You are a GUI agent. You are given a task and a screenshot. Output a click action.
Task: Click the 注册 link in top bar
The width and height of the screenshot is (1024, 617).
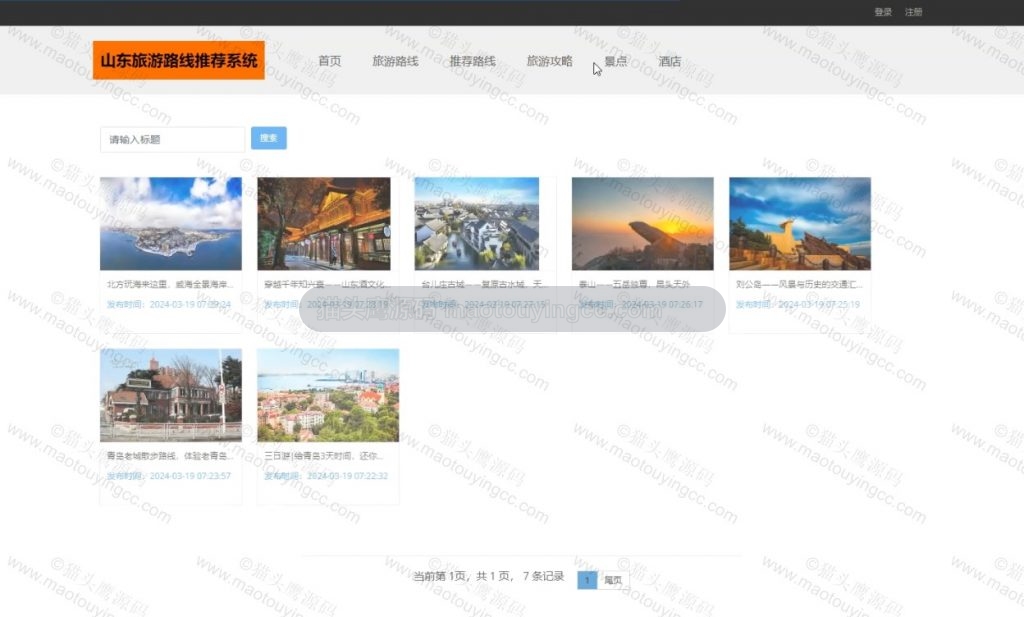point(913,12)
